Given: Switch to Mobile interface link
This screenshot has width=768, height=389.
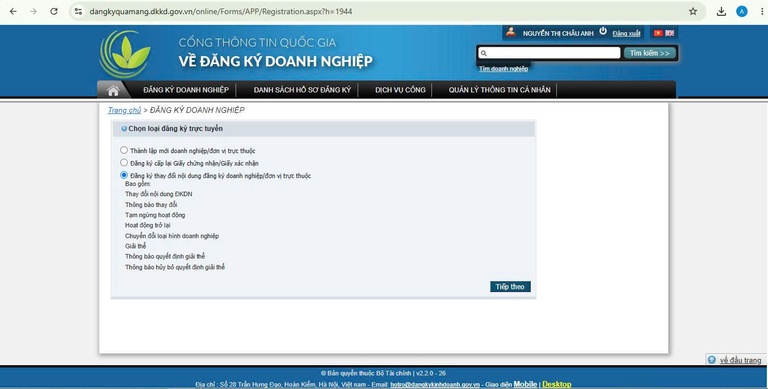Looking at the screenshot, I should pyautogui.click(x=525, y=384).
